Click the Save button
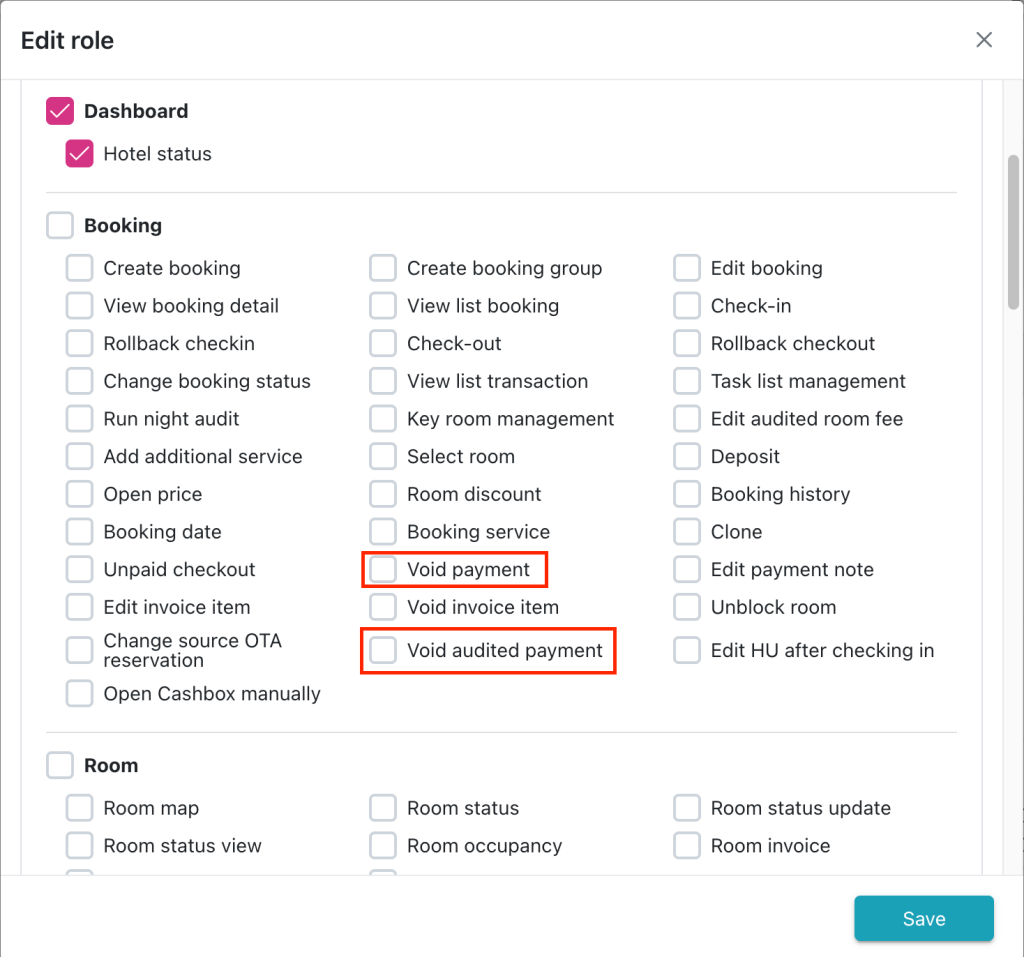This screenshot has height=957, width=1024. 923,919
